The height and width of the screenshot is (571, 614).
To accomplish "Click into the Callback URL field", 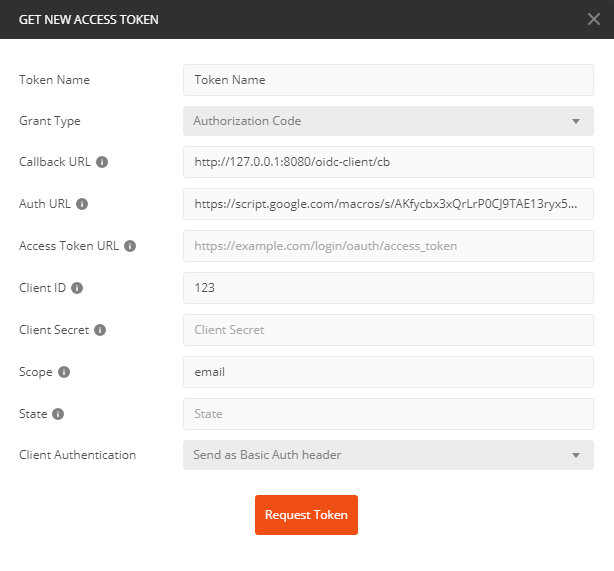I will coord(388,162).
